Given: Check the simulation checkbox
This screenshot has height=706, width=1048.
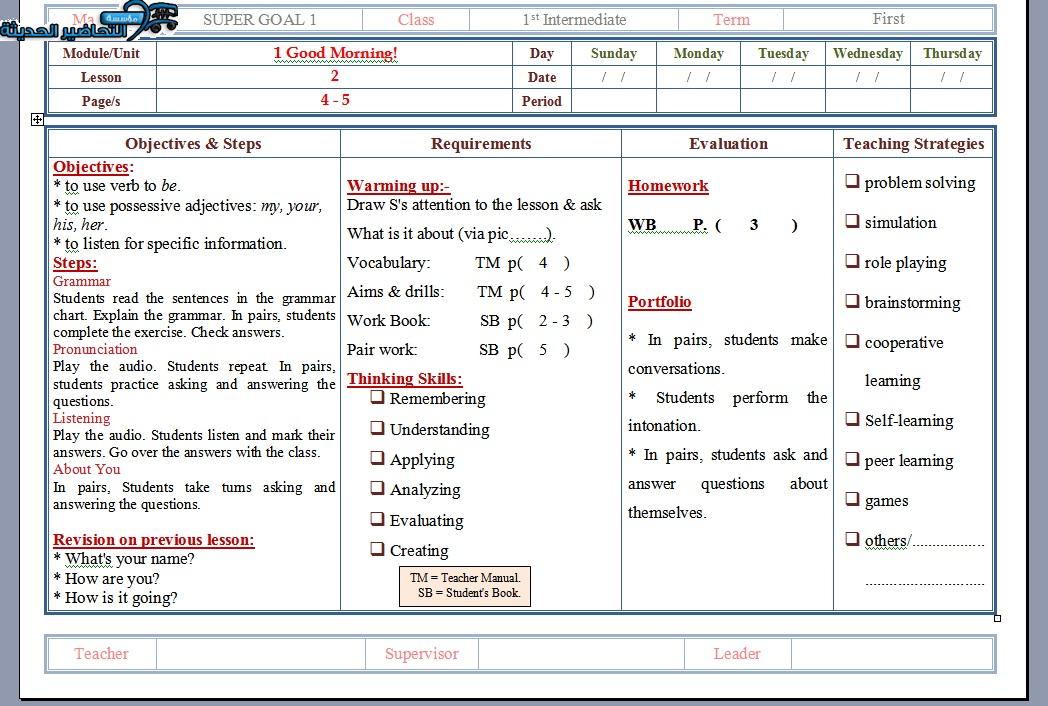Looking at the screenshot, I should coord(852,221).
